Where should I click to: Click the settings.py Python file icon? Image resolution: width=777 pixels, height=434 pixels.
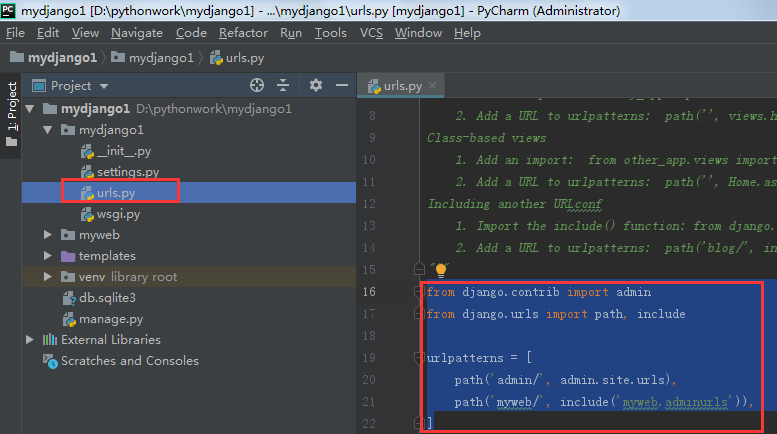(87, 172)
